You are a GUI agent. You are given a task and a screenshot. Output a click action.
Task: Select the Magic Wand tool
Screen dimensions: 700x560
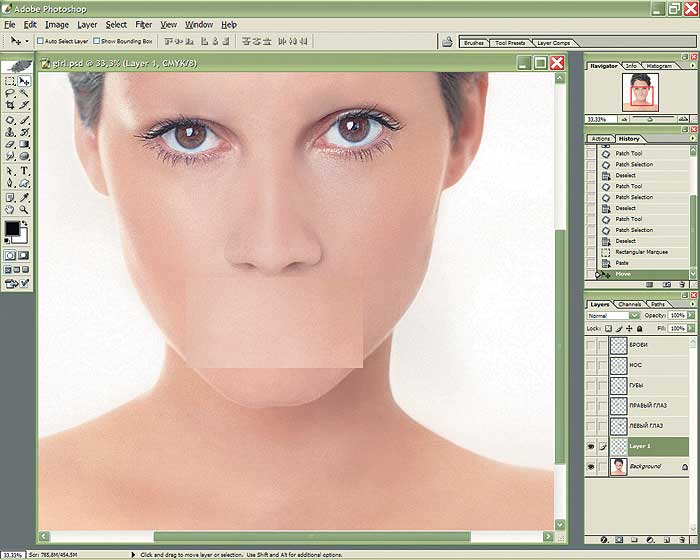pyautogui.click(x=24, y=93)
